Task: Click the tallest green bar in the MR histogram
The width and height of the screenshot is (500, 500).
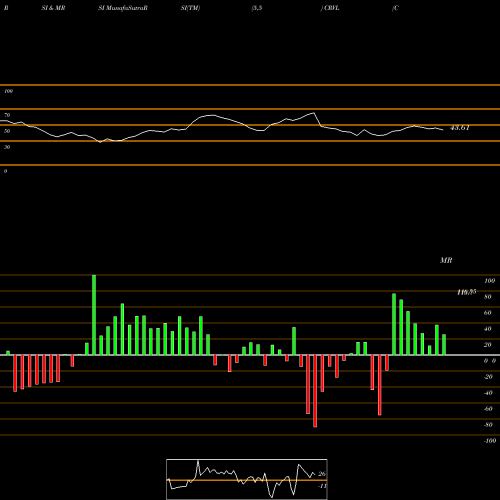Action: coord(94,315)
